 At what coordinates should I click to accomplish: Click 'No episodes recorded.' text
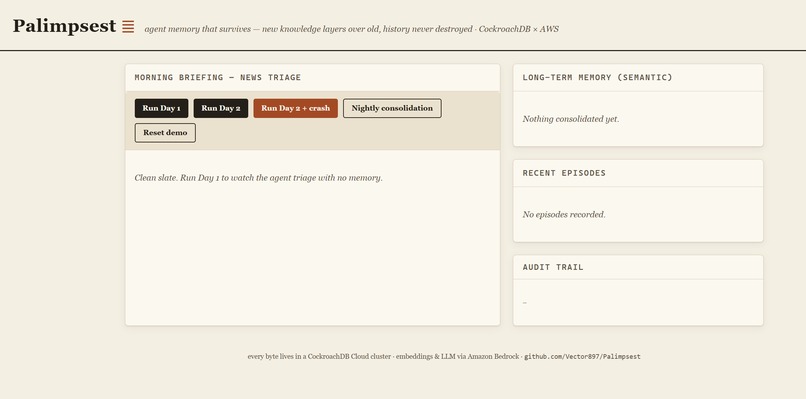(564, 214)
